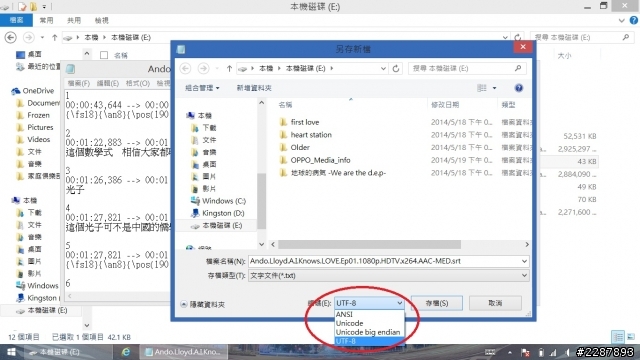The width and height of the screenshot is (640, 360).
Task: Choose ANSI encoding option
Action: (x=369, y=314)
